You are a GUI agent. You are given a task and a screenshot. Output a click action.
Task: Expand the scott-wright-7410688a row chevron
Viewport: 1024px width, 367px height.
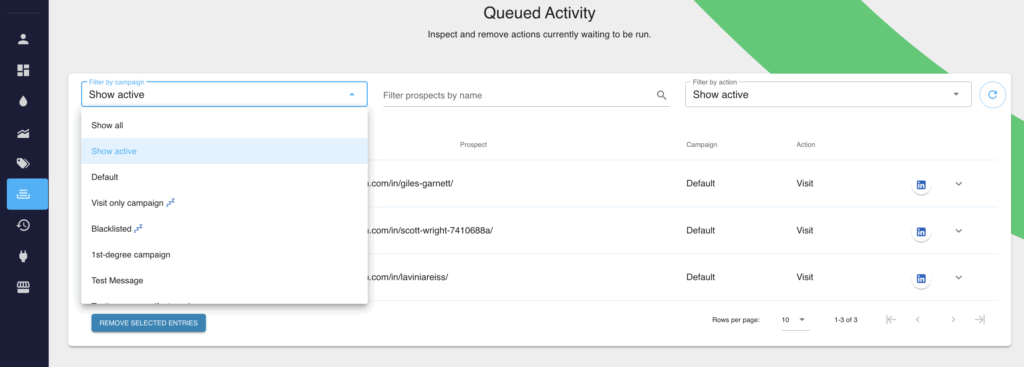(x=959, y=231)
